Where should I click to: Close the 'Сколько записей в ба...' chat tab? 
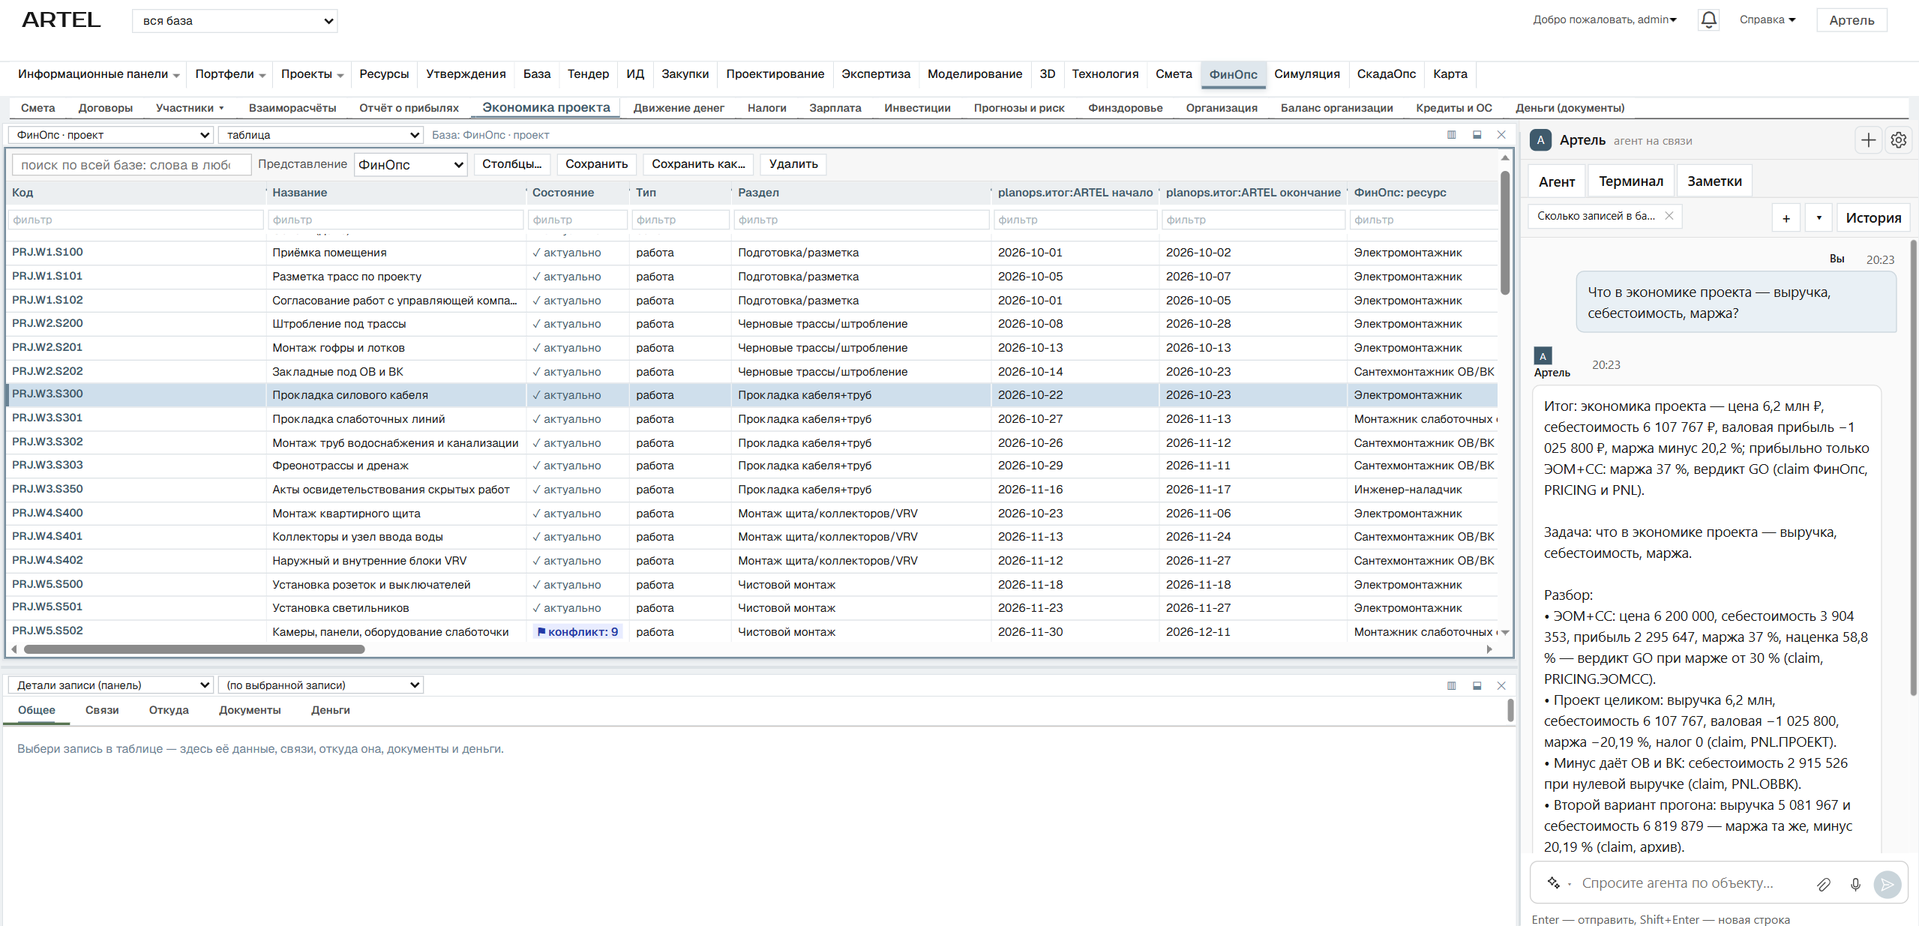pyautogui.click(x=1669, y=216)
